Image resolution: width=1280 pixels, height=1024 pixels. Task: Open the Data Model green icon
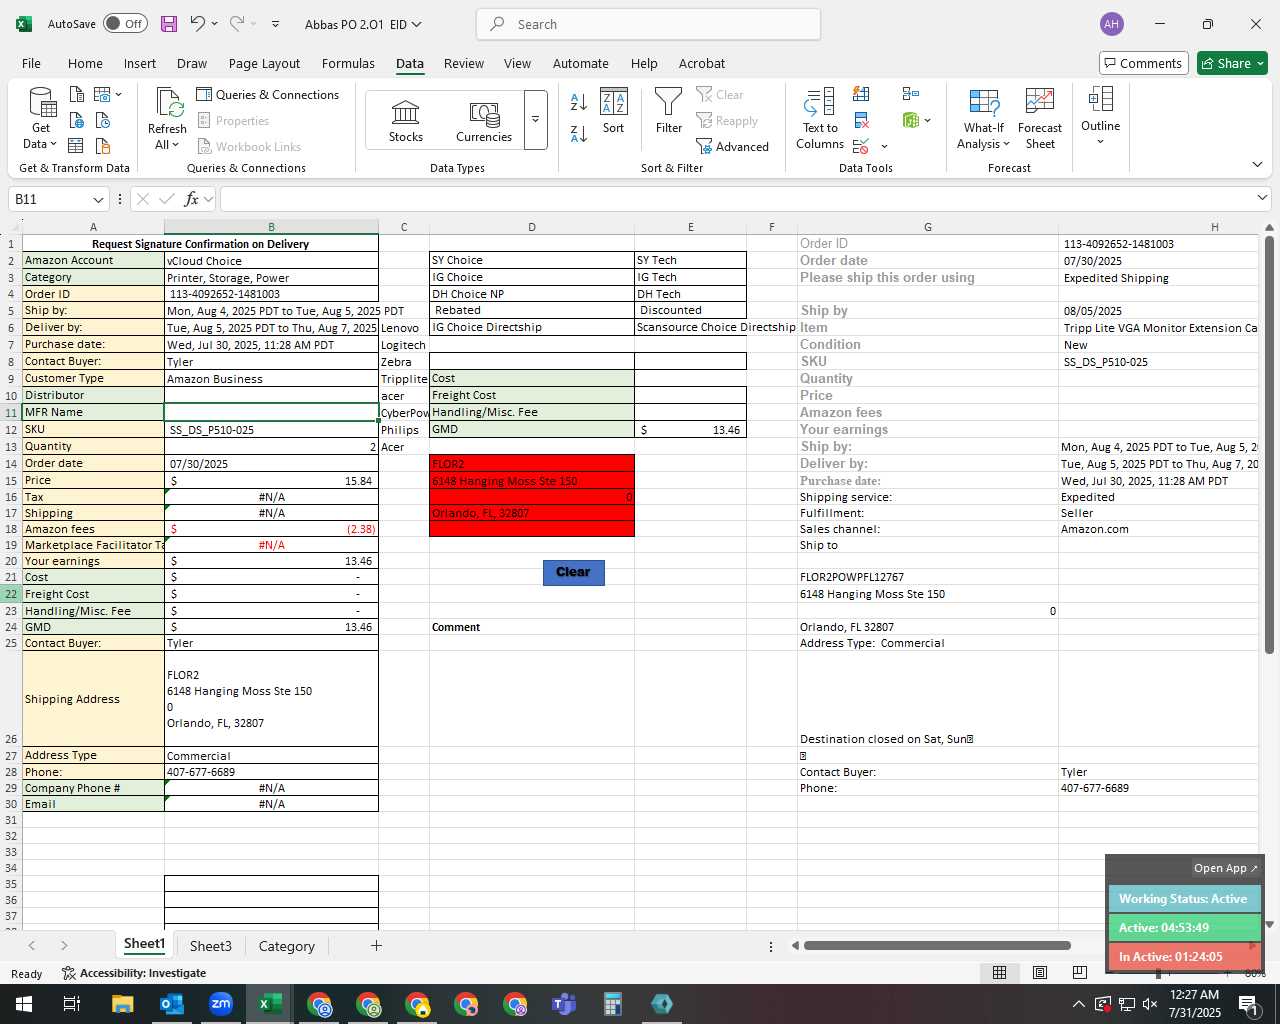point(910,121)
